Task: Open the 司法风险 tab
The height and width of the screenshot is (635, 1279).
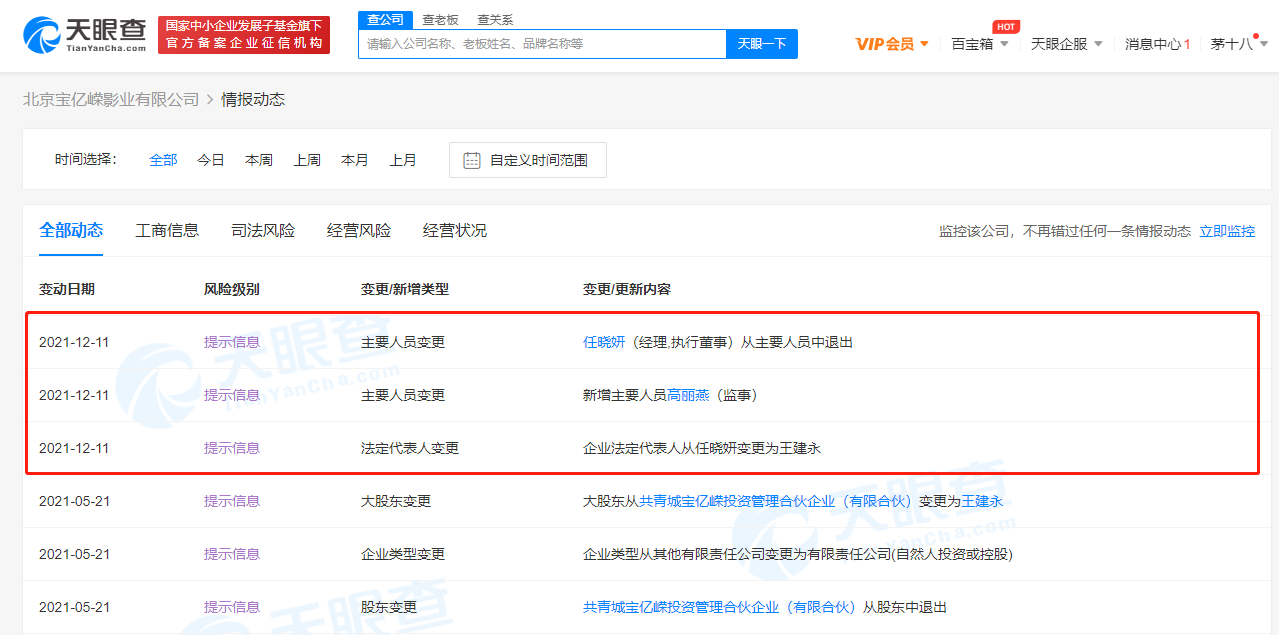Action: (x=263, y=230)
